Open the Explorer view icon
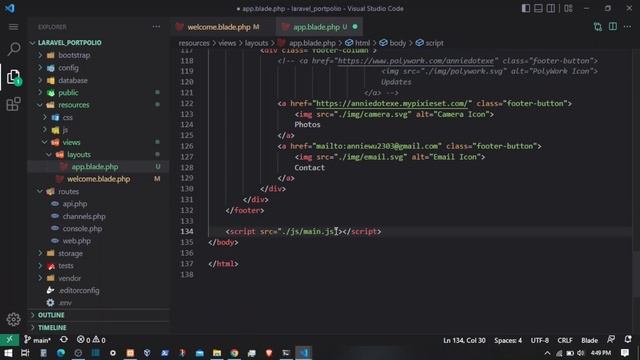The width and height of the screenshot is (640, 360). 13,77
